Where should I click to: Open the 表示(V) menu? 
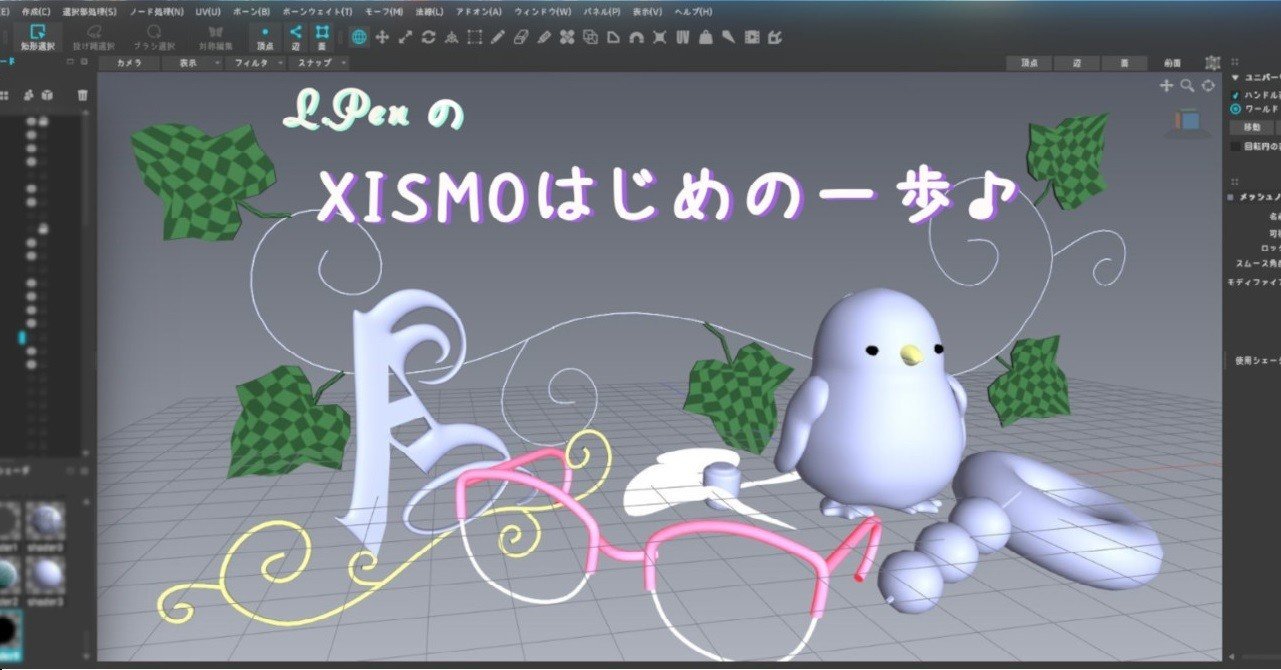click(648, 11)
